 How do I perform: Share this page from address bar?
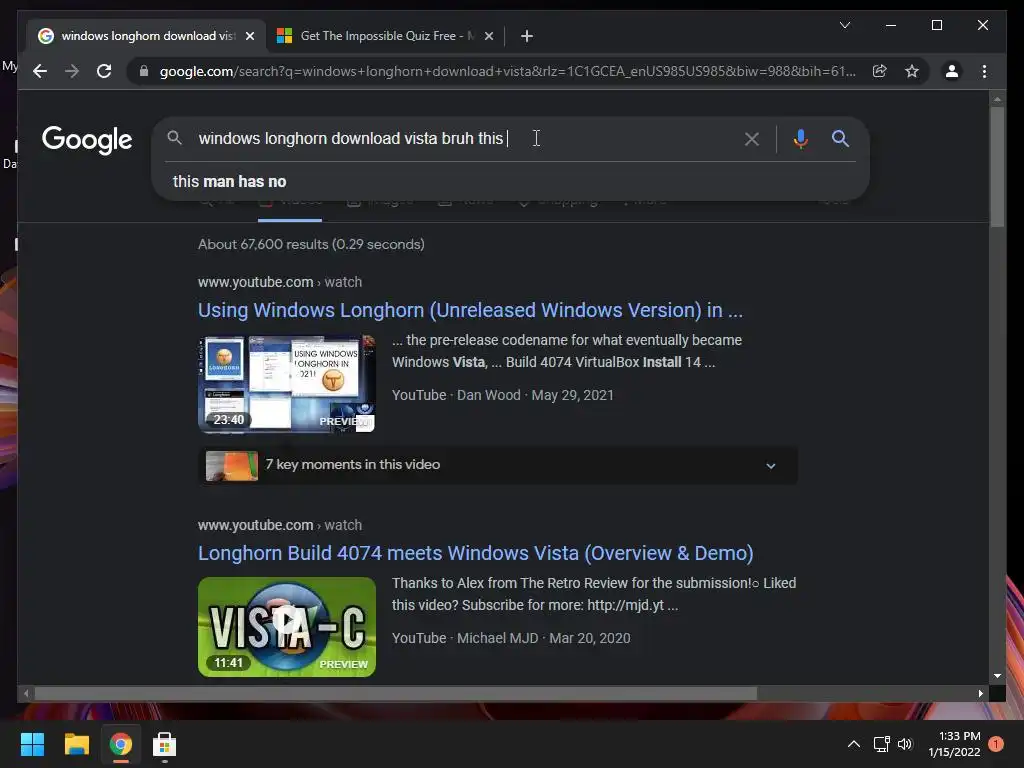[879, 71]
